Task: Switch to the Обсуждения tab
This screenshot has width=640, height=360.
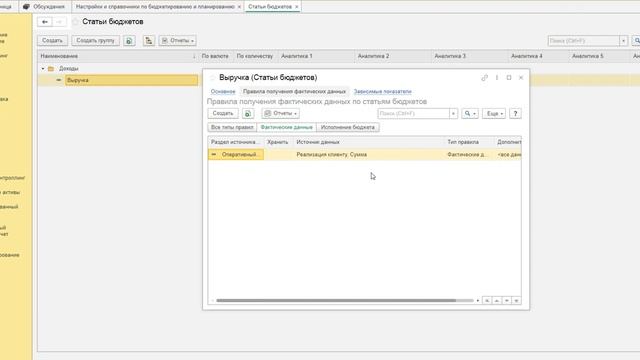Action: tap(45, 7)
